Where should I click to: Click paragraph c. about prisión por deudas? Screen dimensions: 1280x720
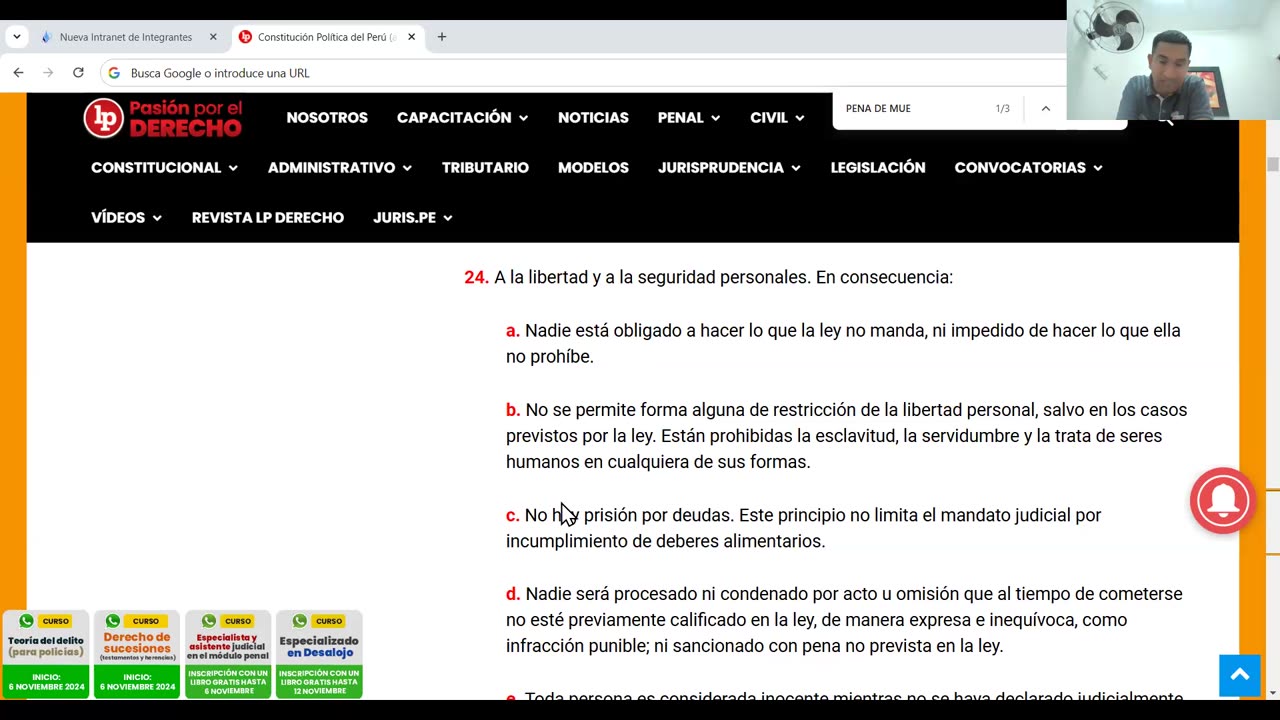point(803,528)
